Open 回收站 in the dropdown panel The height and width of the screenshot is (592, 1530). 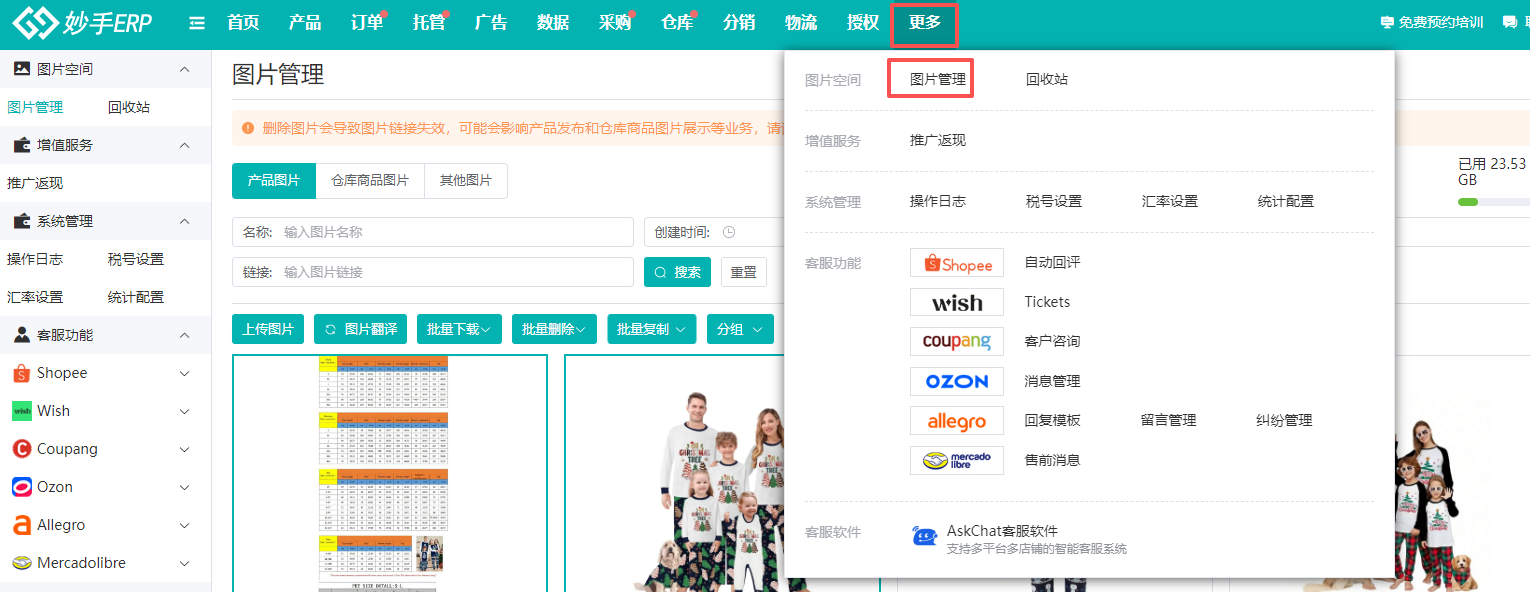[x=1047, y=79]
